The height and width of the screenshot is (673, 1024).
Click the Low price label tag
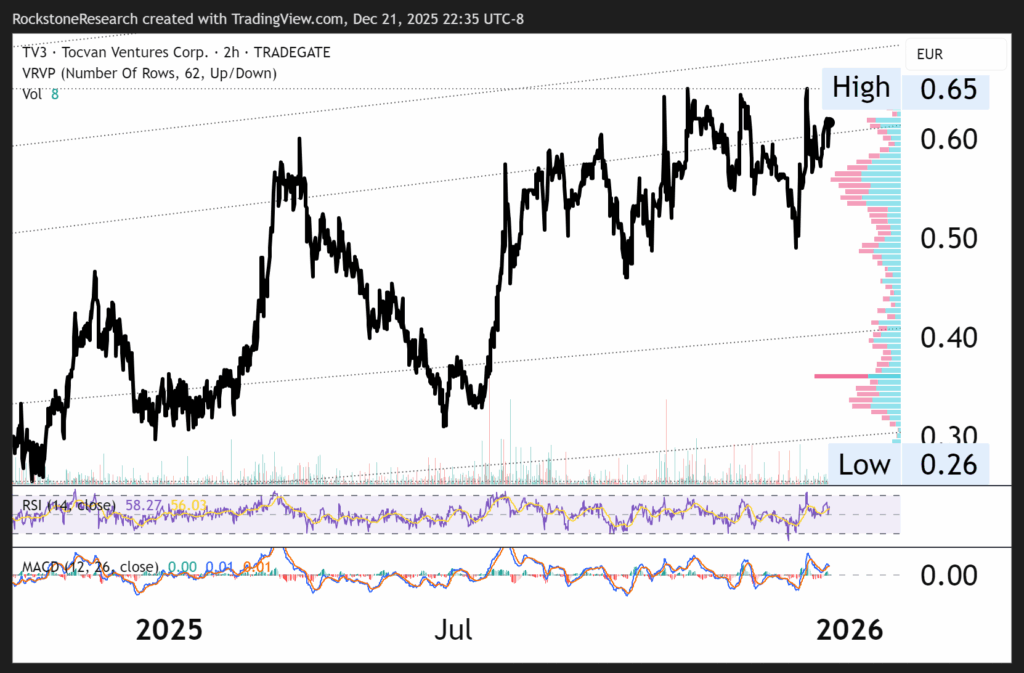click(865, 464)
